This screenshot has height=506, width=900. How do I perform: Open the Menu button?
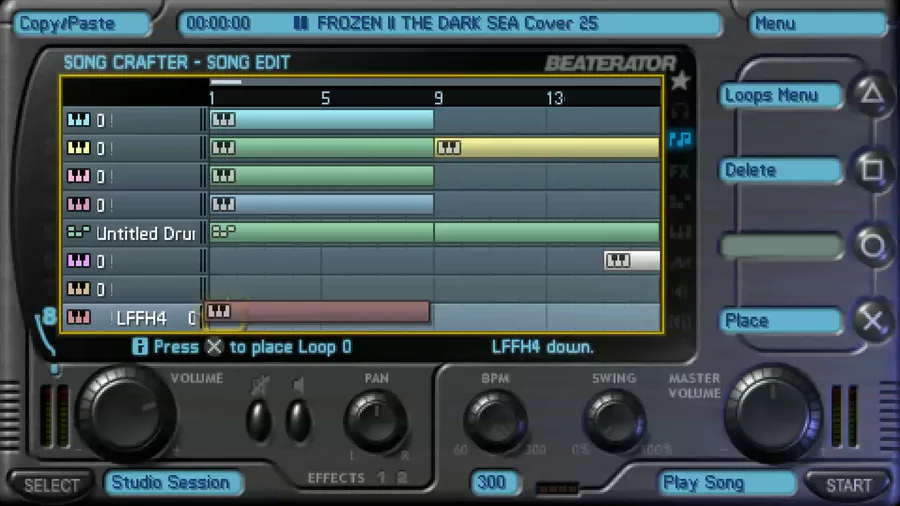[x=818, y=24]
